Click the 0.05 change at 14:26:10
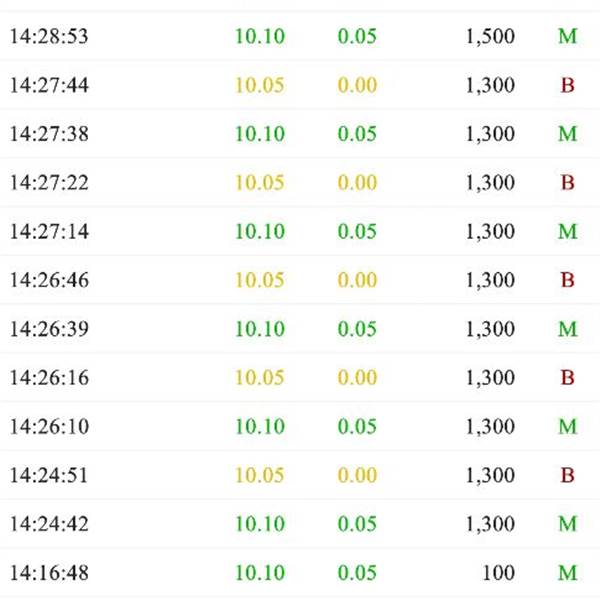 coord(357,427)
